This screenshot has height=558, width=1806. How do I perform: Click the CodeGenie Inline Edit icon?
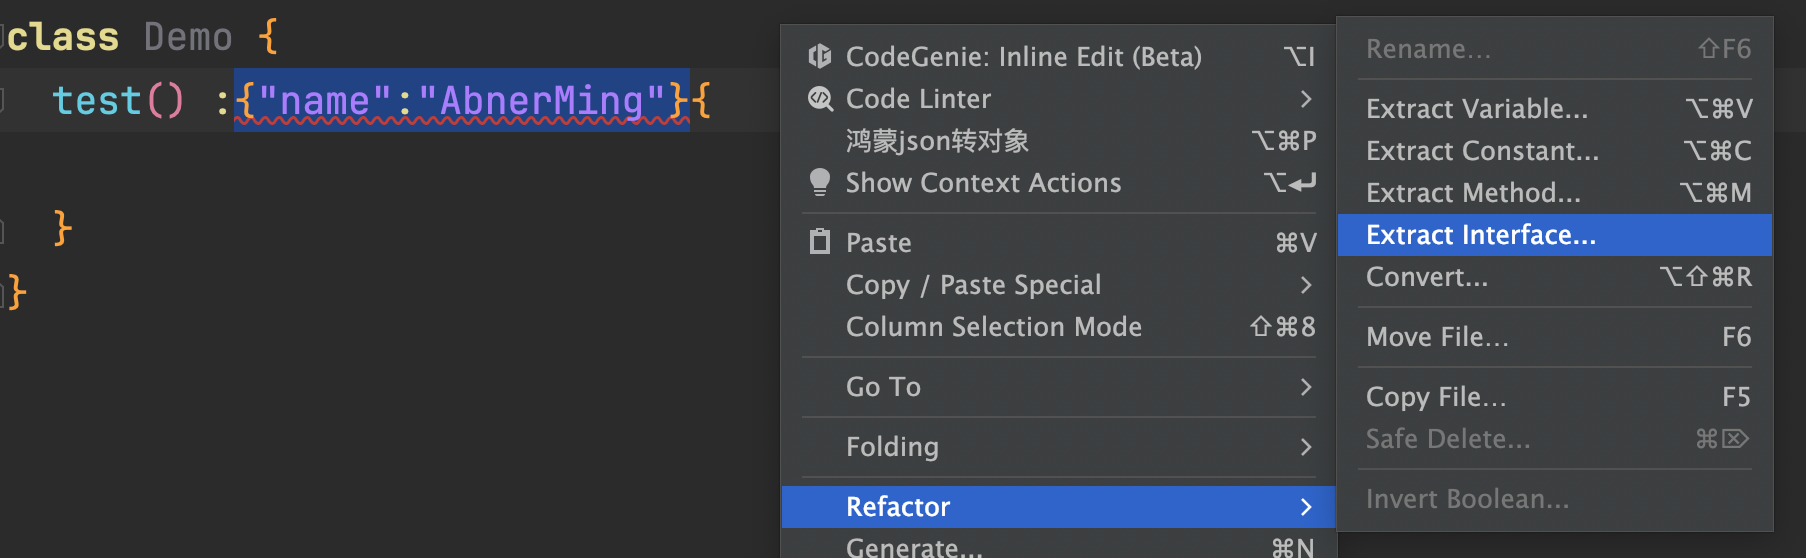coord(820,57)
